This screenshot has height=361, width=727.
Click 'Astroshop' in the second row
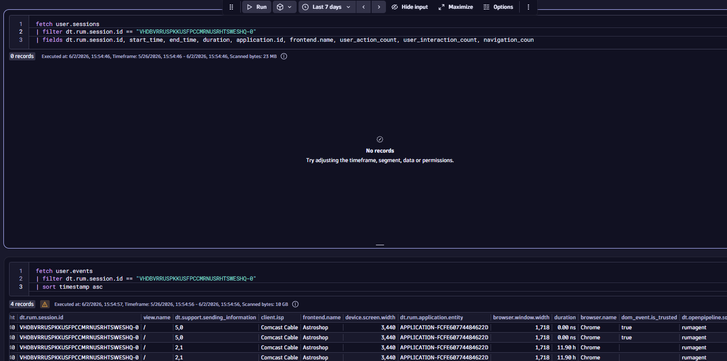tap(315, 338)
